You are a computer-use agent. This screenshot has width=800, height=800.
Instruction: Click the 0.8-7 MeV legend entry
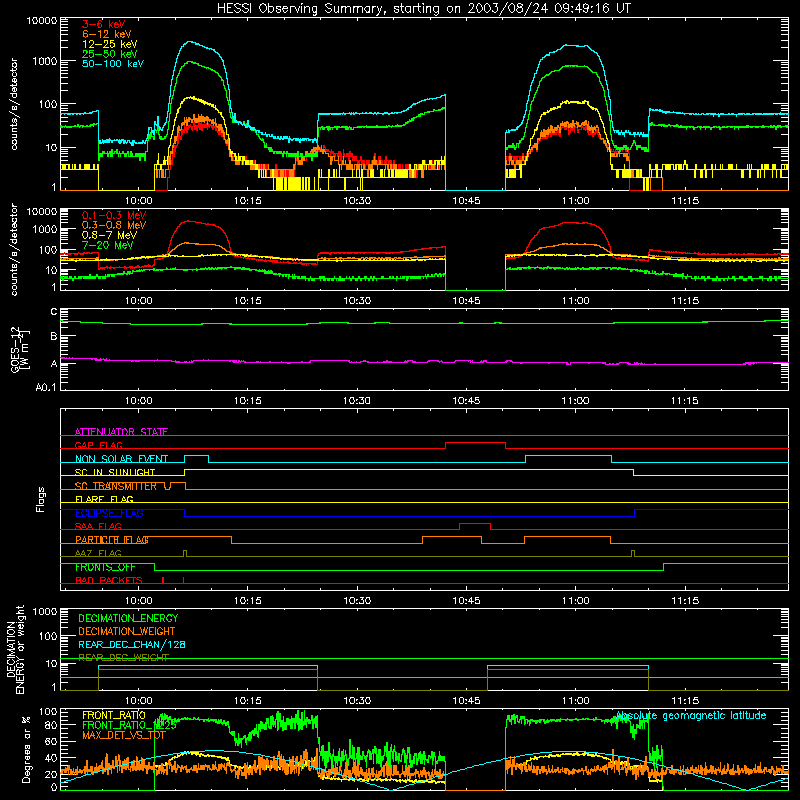click(x=109, y=235)
